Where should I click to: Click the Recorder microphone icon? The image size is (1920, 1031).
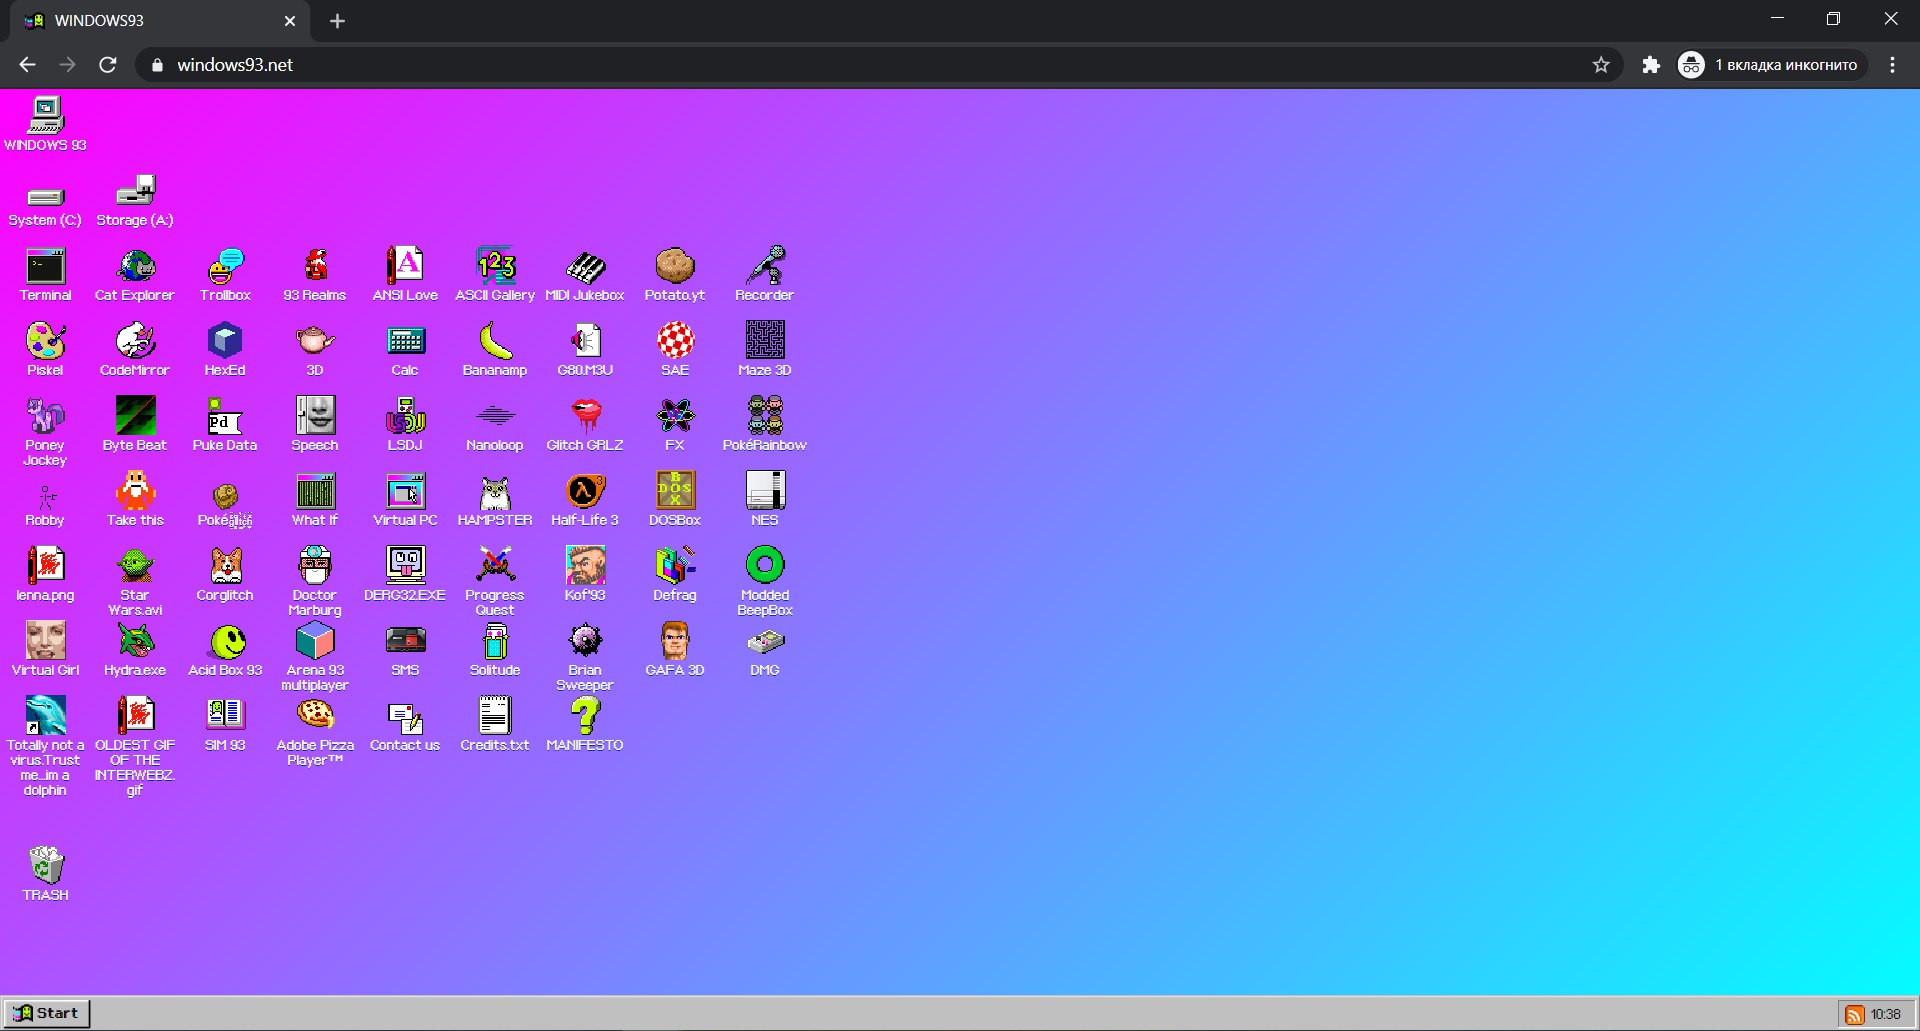click(x=765, y=274)
